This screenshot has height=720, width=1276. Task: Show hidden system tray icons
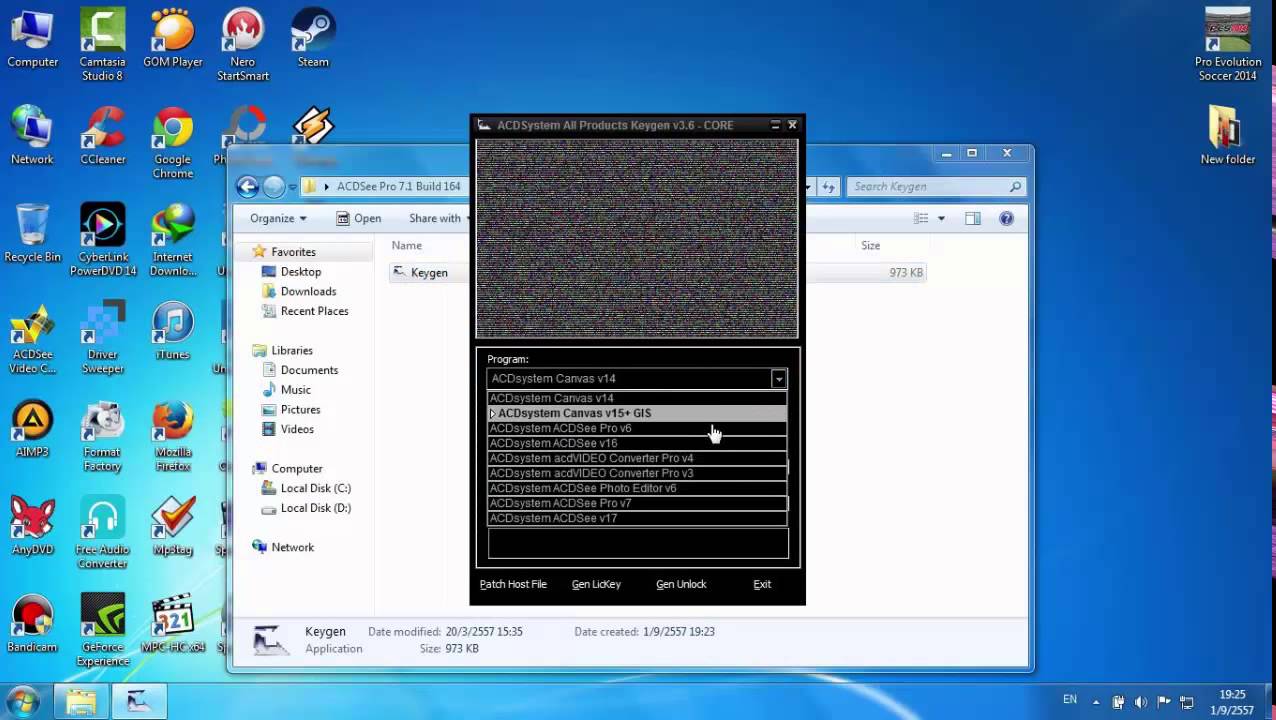[x=1096, y=702]
